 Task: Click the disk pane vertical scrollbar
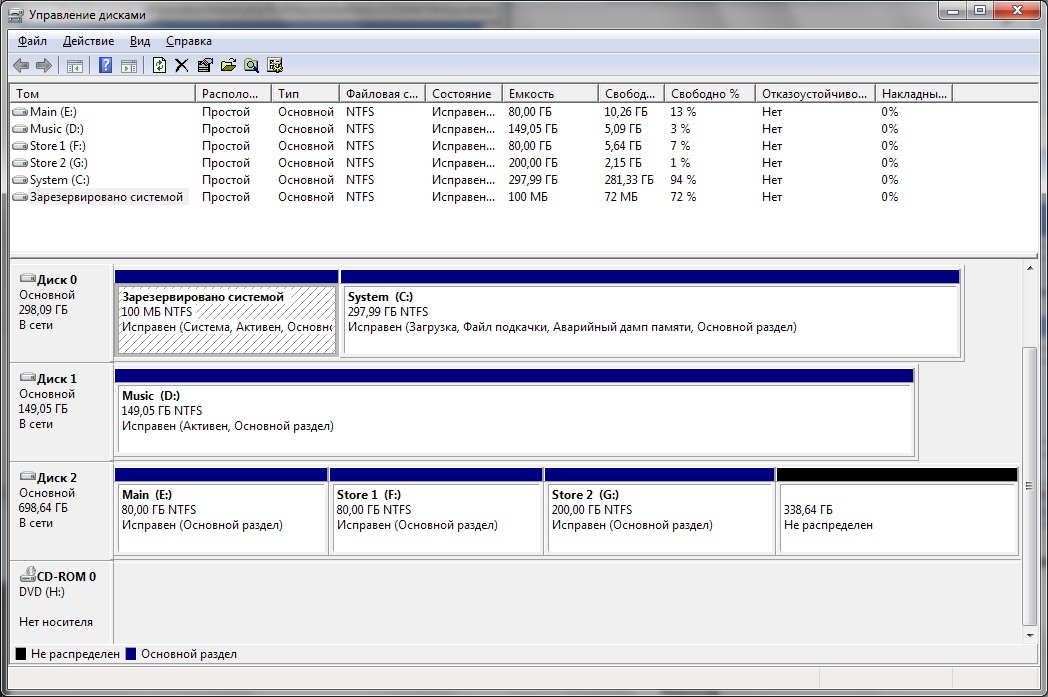coord(1030,486)
